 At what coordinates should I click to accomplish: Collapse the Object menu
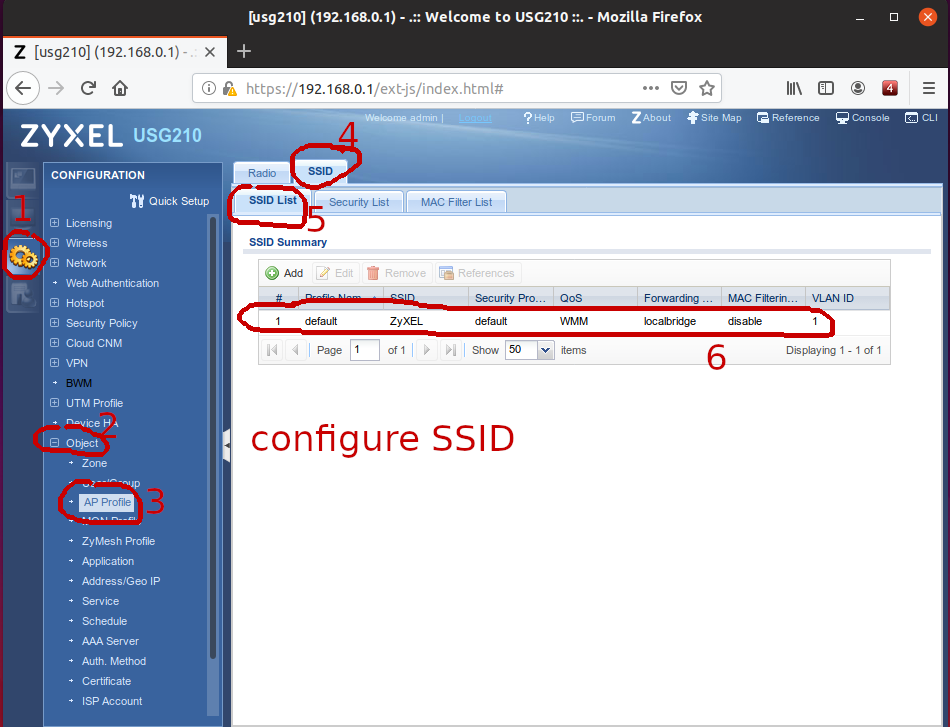(55, 443)
